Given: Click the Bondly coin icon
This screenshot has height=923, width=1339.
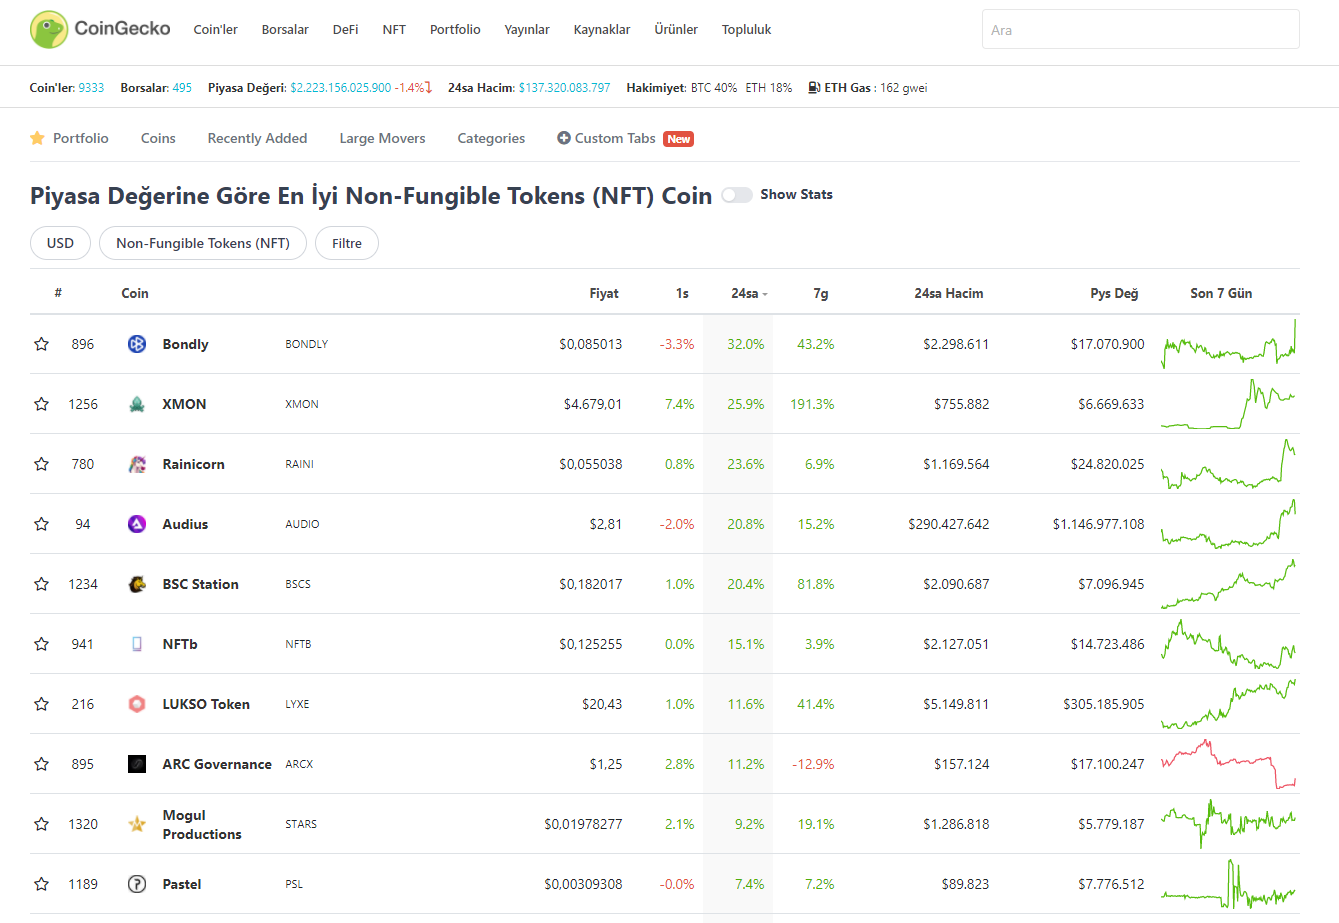Looking at the screenshot, I should pos(137,344).
